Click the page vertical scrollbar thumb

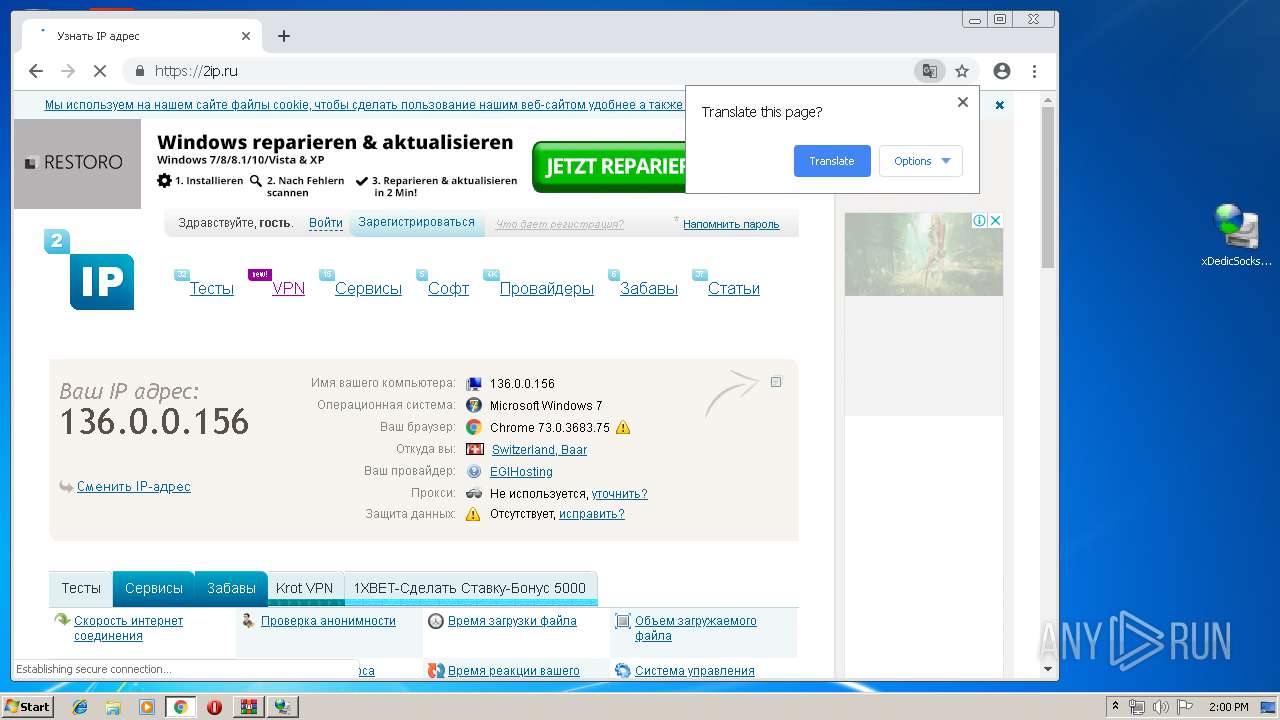tap(1048, 187)
